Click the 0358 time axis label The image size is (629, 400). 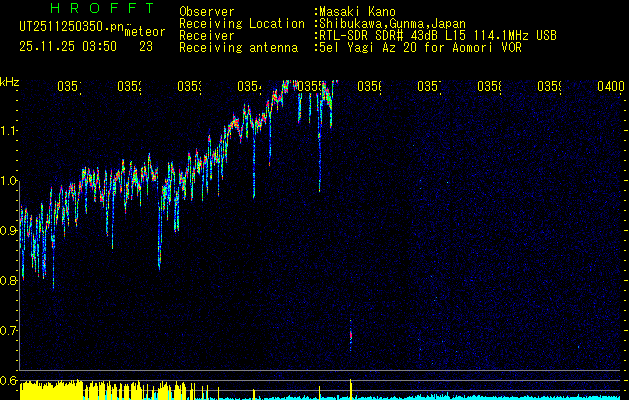[489, 86]
